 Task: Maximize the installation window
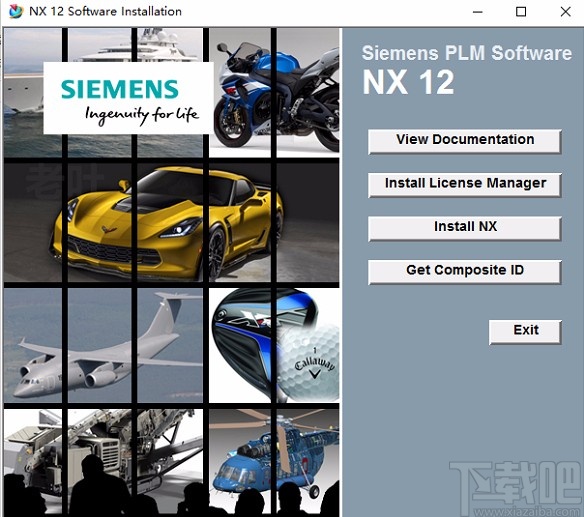point(521,12)
